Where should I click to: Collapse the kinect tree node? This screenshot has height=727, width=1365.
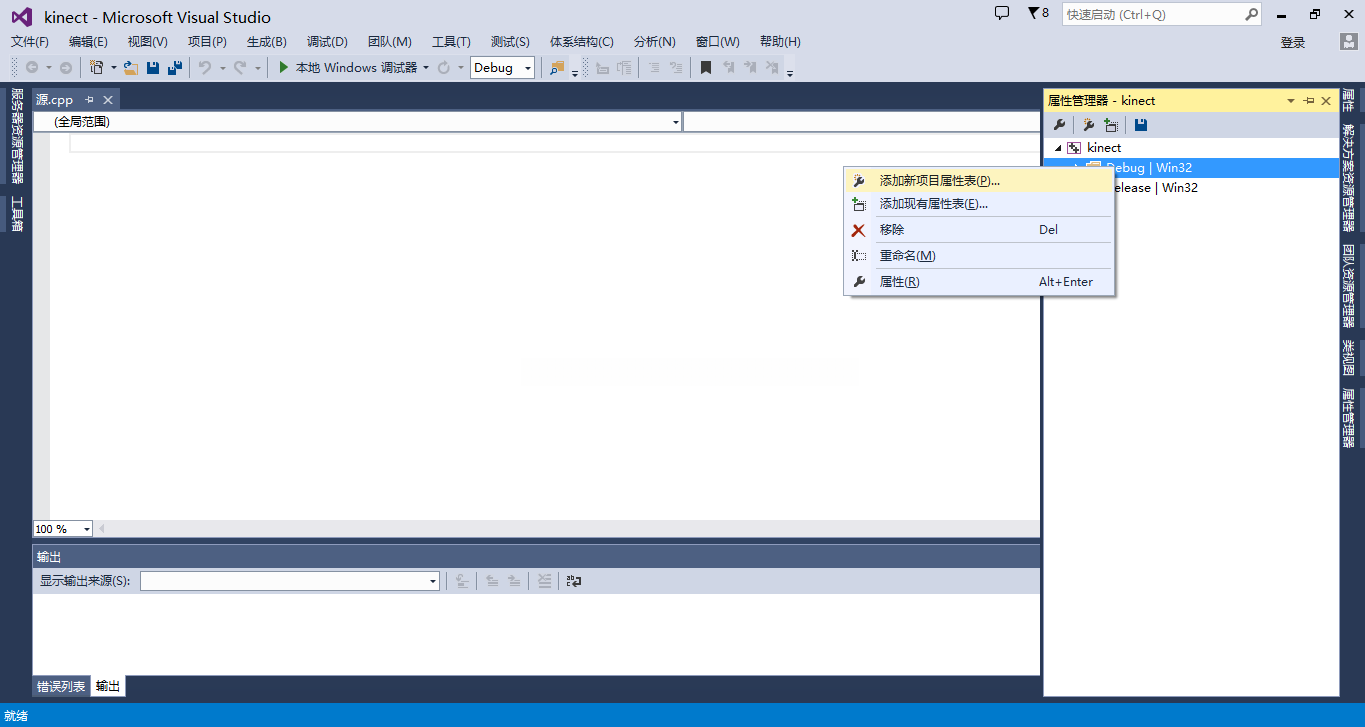(x=1059, y=148)
